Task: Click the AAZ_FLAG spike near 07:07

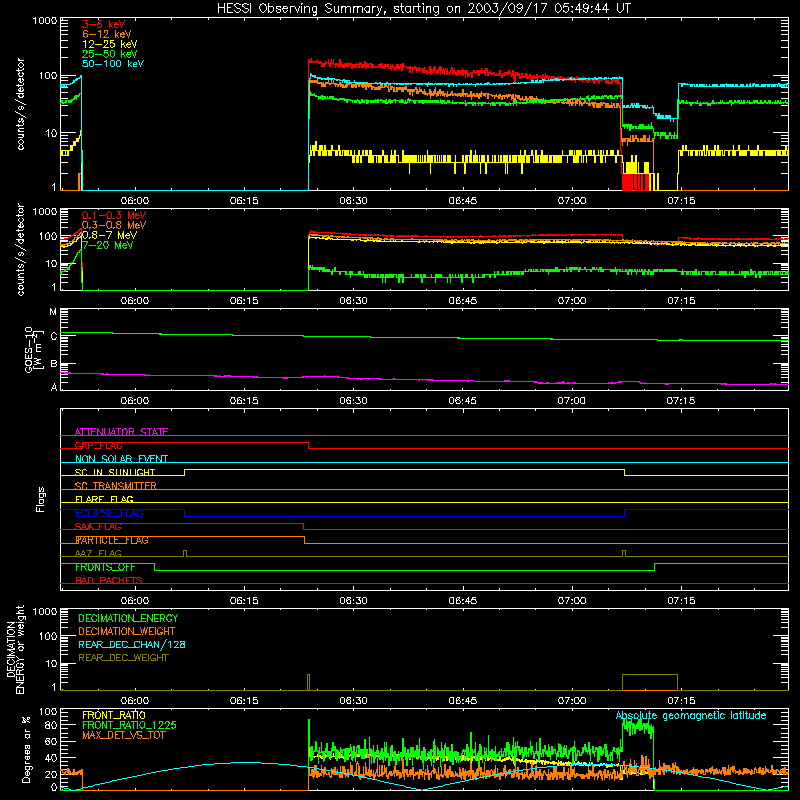Action: (623, 554)
